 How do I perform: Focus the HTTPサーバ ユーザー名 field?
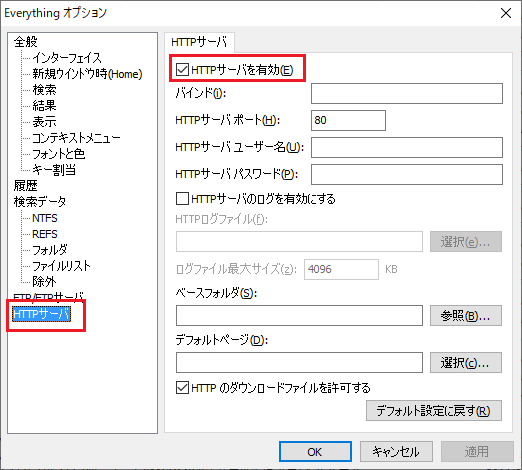click(x=407, y=147)
